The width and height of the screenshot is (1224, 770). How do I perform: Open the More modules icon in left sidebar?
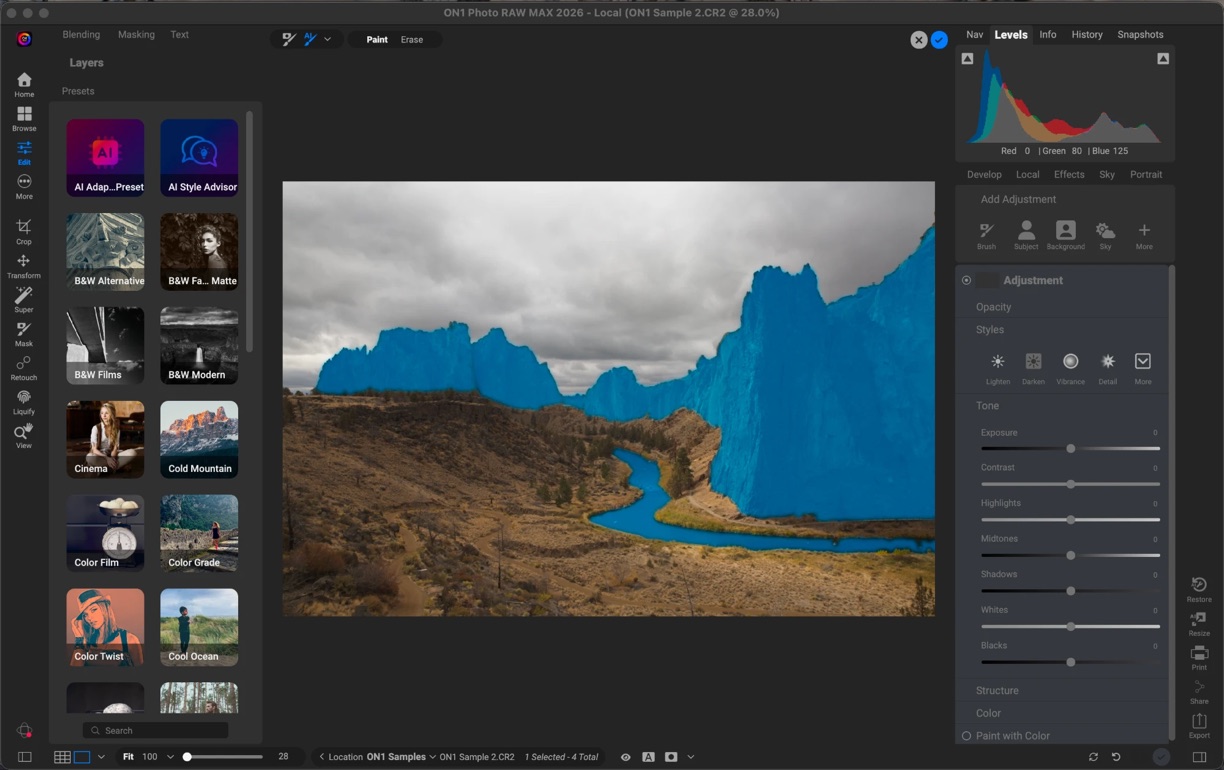[24, 186]
